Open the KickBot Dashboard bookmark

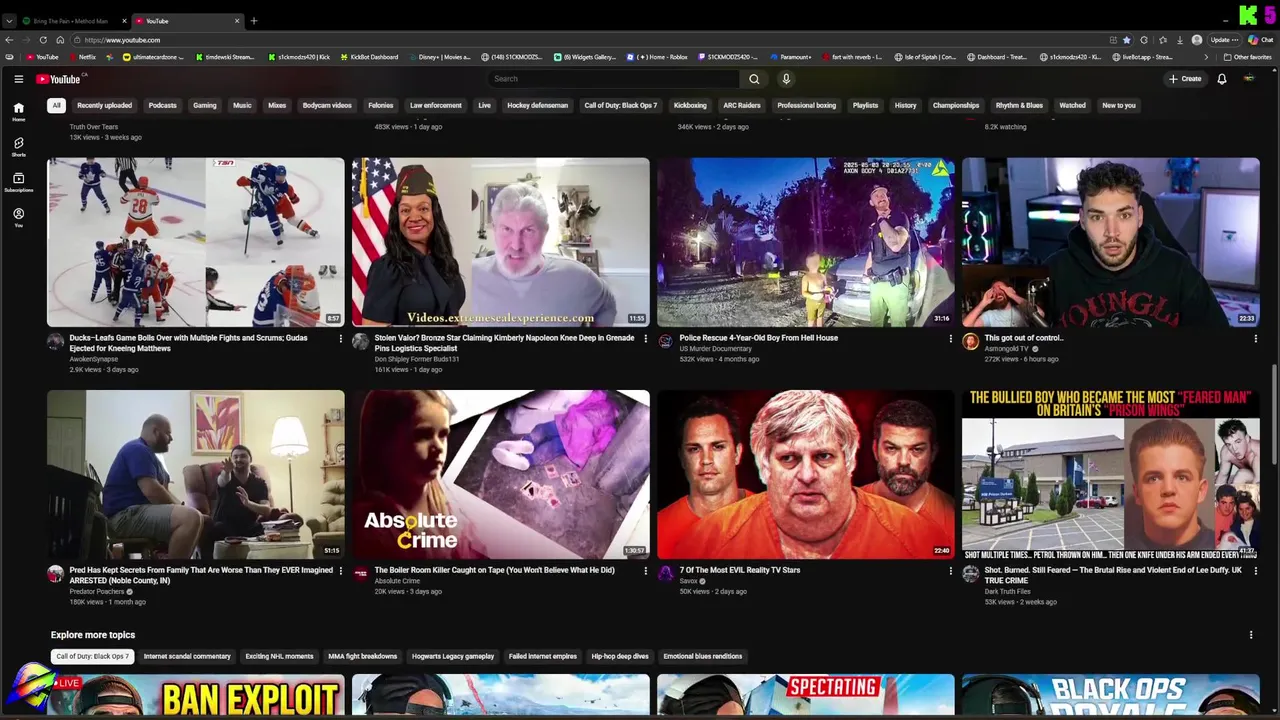pos(369,57)
